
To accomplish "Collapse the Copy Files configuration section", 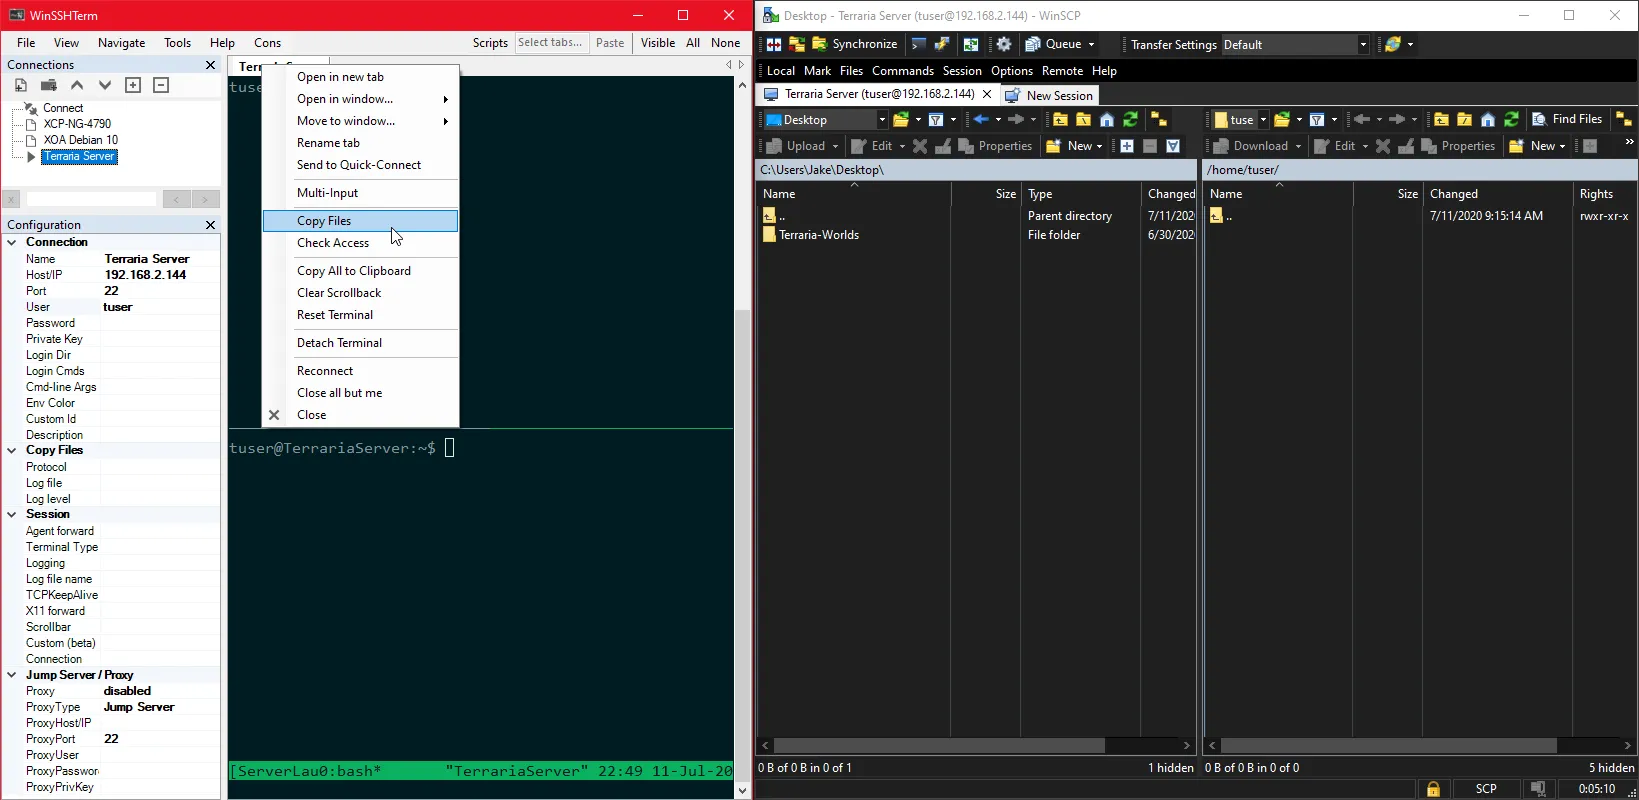I will pos(12,450).
